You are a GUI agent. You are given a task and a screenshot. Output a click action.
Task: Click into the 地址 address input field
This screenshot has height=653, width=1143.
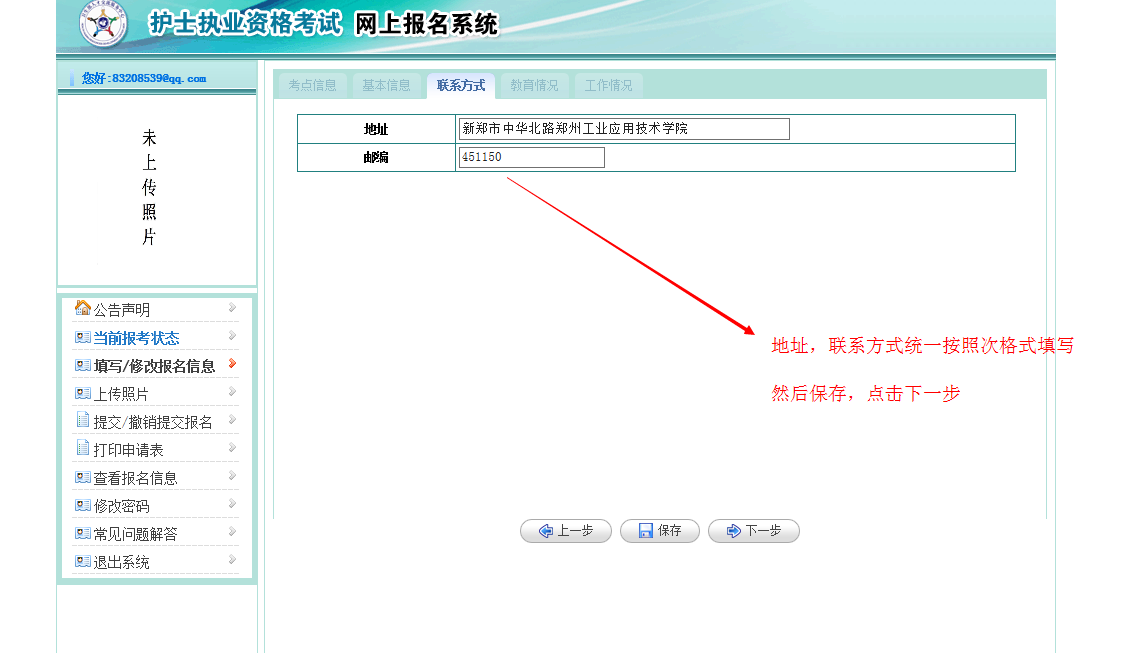624,129
